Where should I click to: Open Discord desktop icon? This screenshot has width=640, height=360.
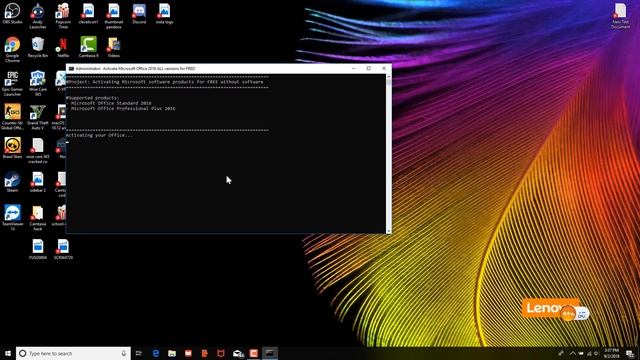pos(139,13)
